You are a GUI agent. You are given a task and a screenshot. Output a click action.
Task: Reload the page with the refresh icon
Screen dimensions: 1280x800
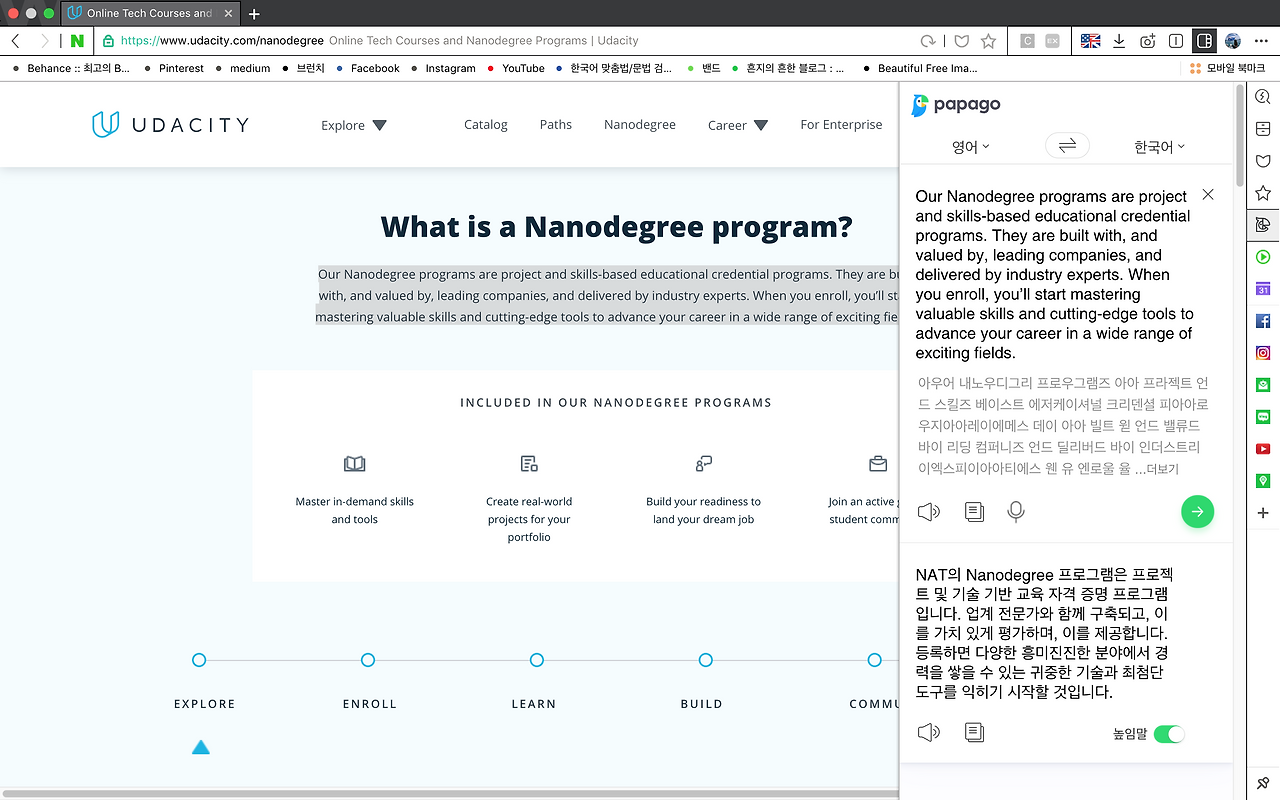928,41
